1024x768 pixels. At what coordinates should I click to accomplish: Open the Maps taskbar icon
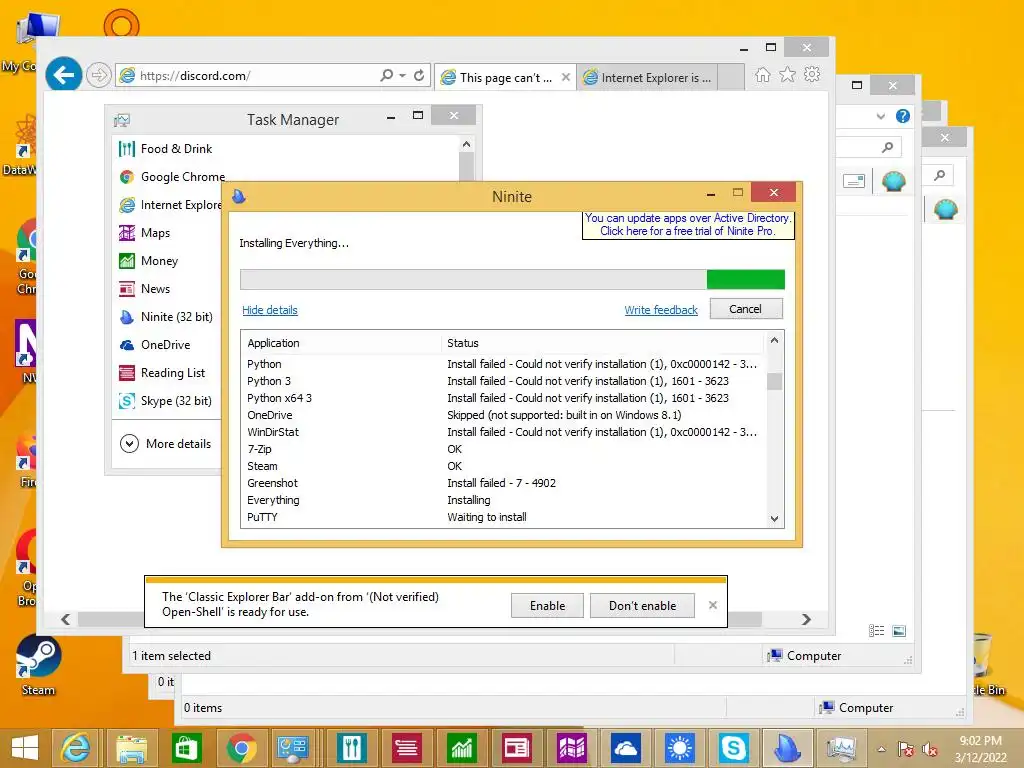coord(571,748)
